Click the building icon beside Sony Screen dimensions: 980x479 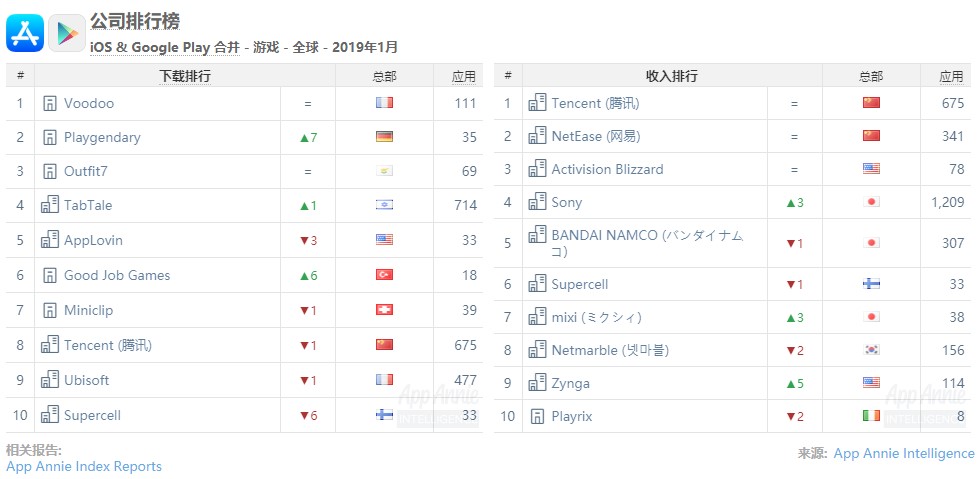coord(537,202)
